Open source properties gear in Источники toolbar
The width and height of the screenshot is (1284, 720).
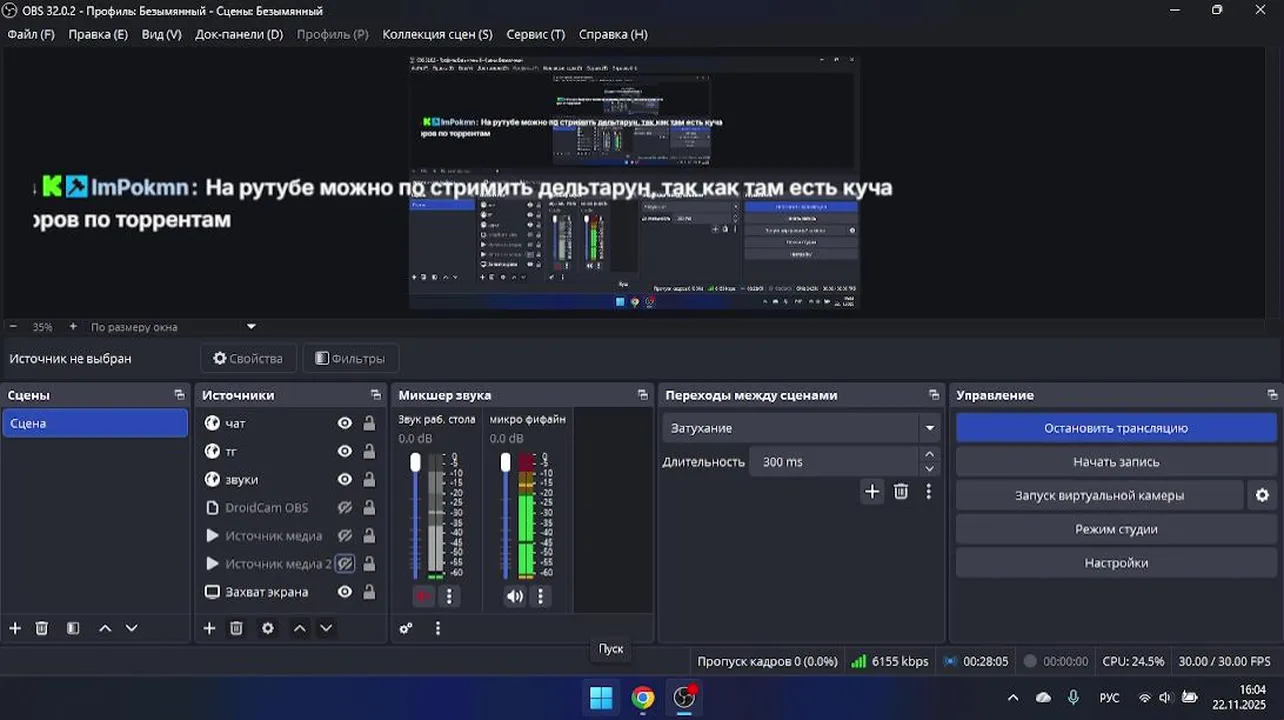click(268, 628)
